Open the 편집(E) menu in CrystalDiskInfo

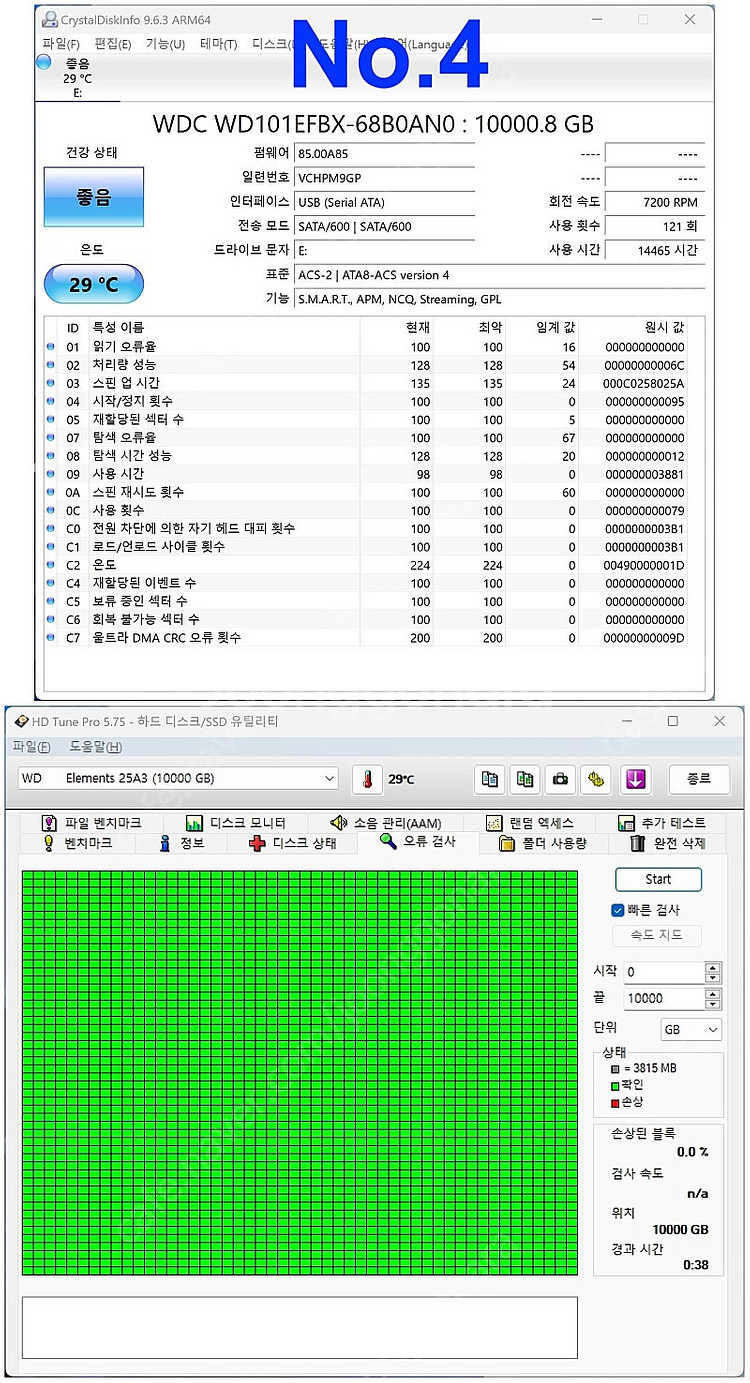[112, 44]
